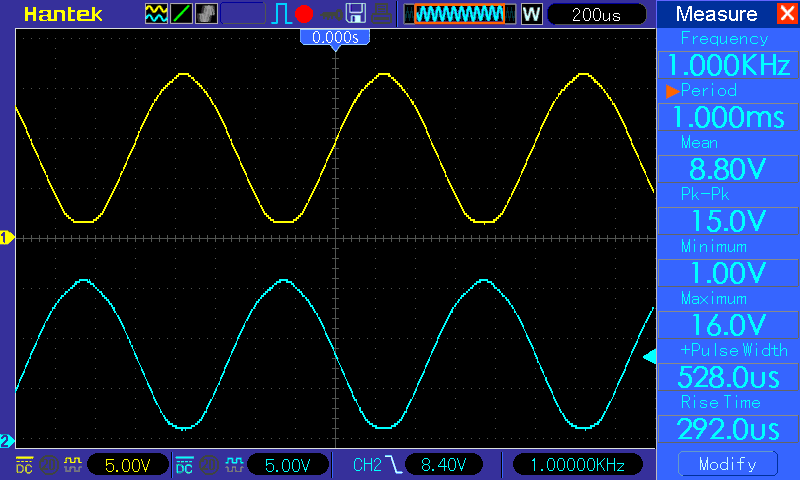Click the Hantek logo
Screen dimensions: 800x480
tap(63, 14)
